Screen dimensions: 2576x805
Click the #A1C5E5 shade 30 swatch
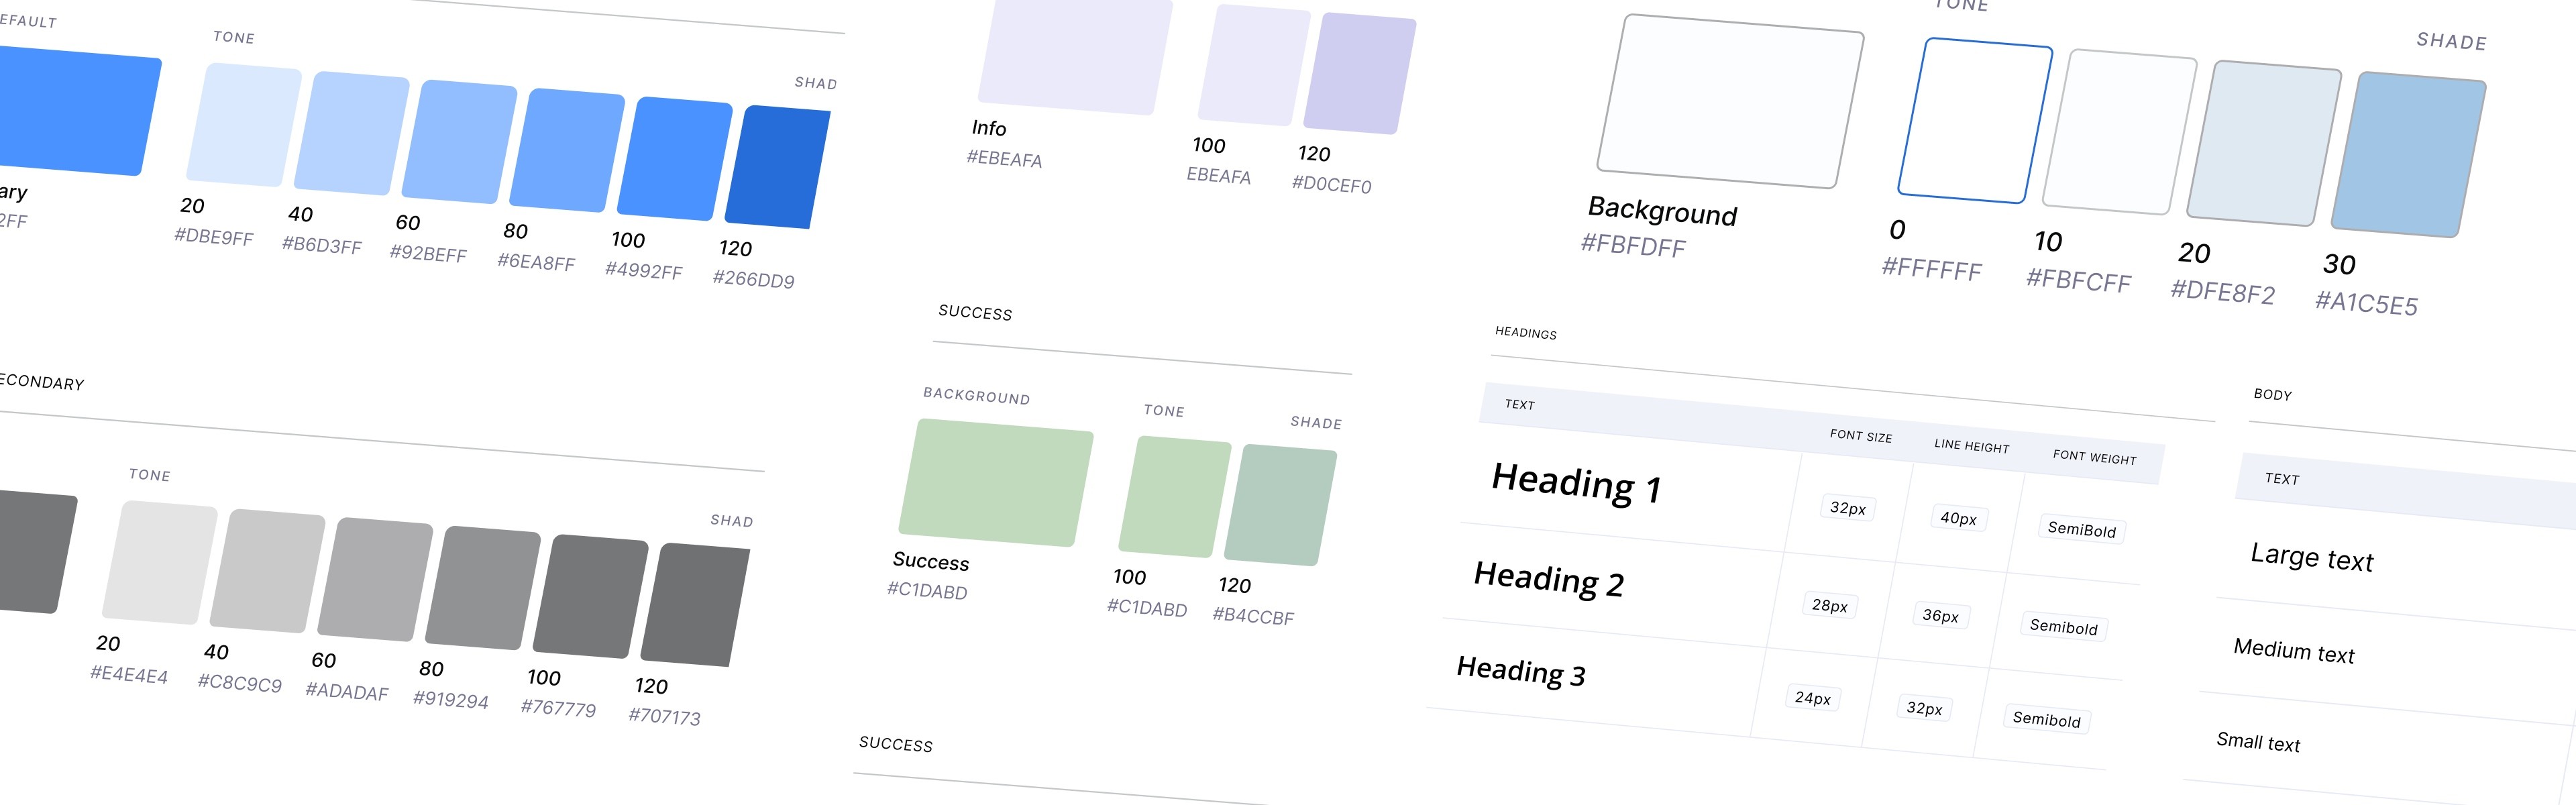click(x=2407, y=155)
